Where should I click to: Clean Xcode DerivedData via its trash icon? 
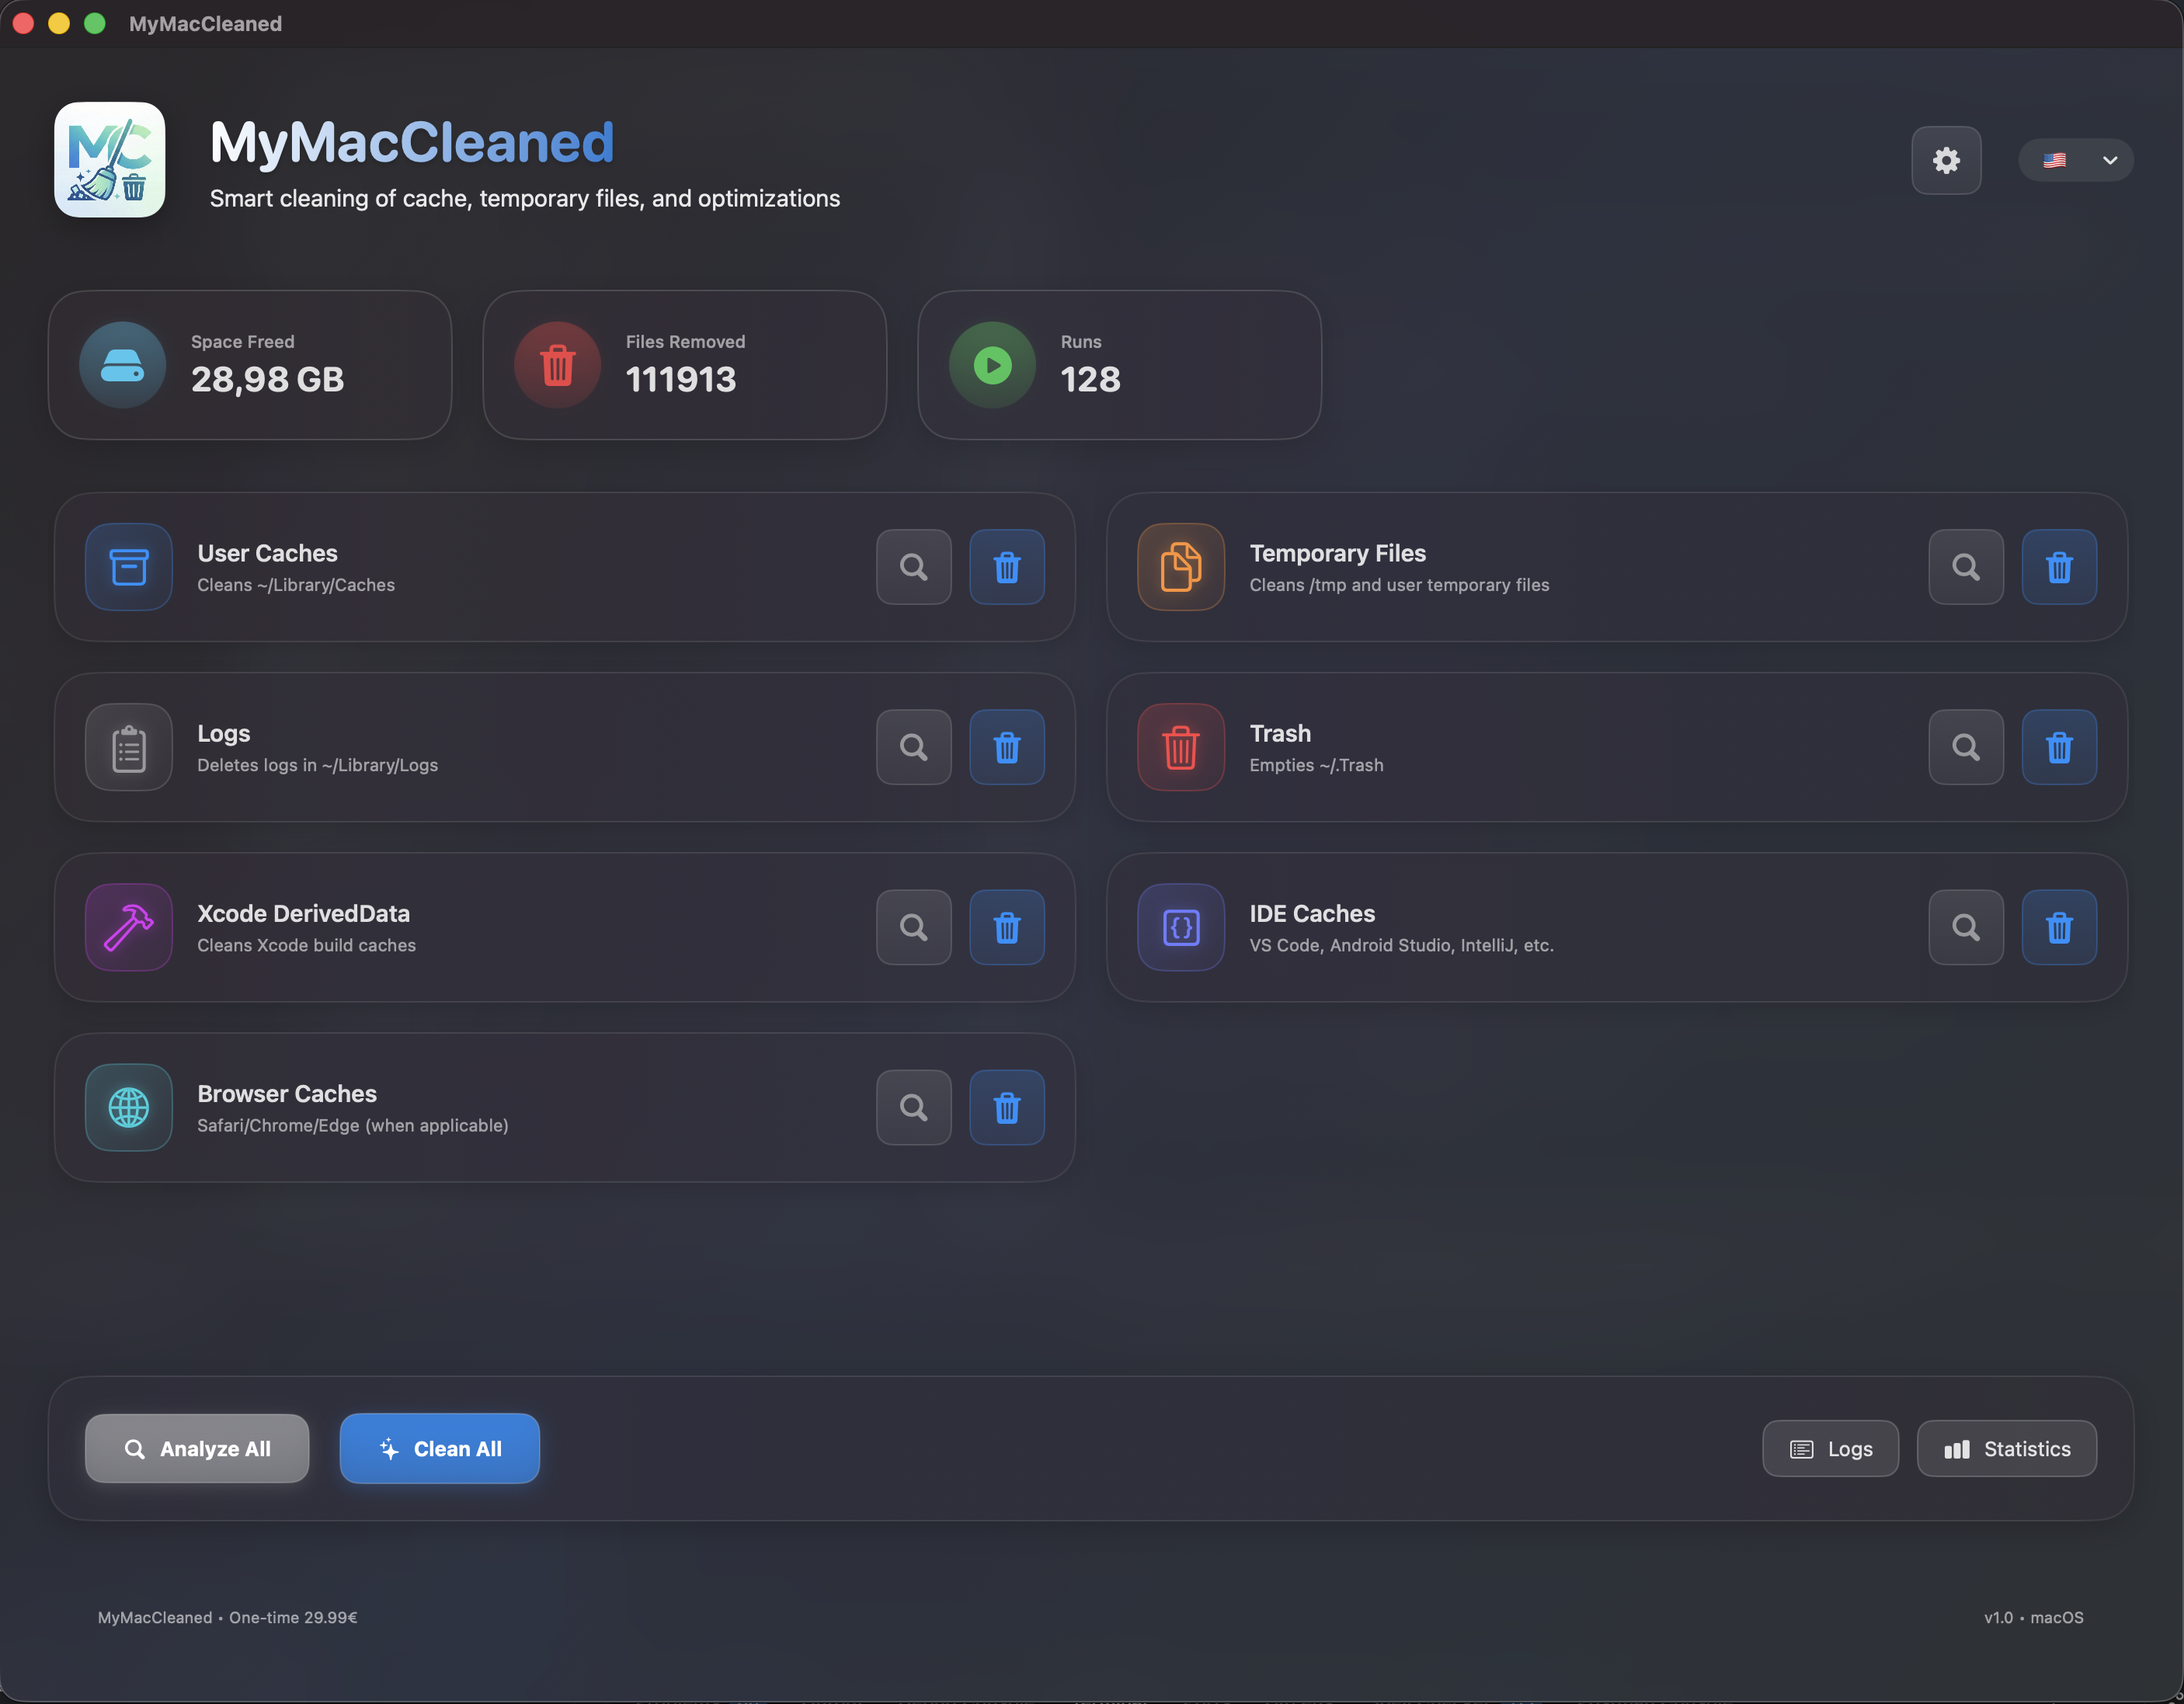(x=1006, y=927)
